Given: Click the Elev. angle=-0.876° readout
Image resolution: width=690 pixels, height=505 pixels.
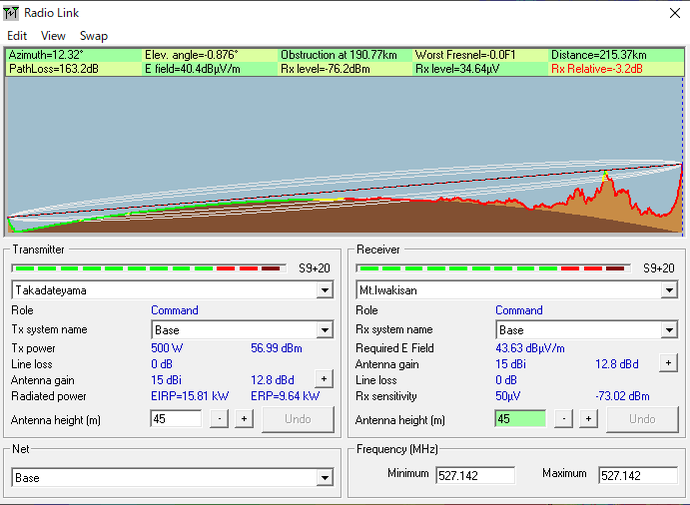Looking at the screenshot, I should click(191, 55).
